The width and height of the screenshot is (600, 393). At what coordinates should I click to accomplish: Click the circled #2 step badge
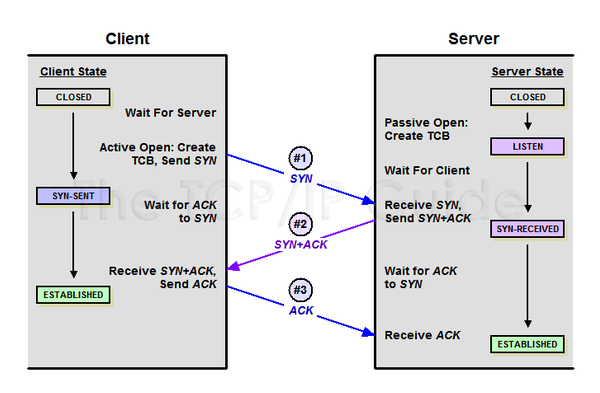(x=300, y=224)
